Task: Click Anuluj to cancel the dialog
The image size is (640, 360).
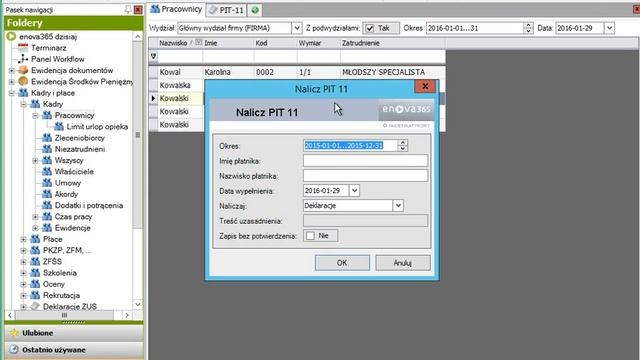Action: (402, 263)
